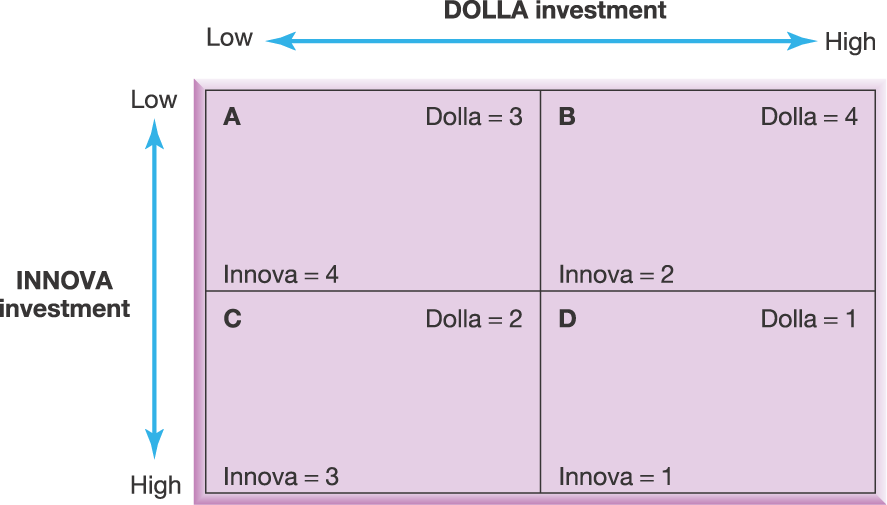
Task: Click the "Low" label on the INNOVA axis
Action: [x=154, y=100]
